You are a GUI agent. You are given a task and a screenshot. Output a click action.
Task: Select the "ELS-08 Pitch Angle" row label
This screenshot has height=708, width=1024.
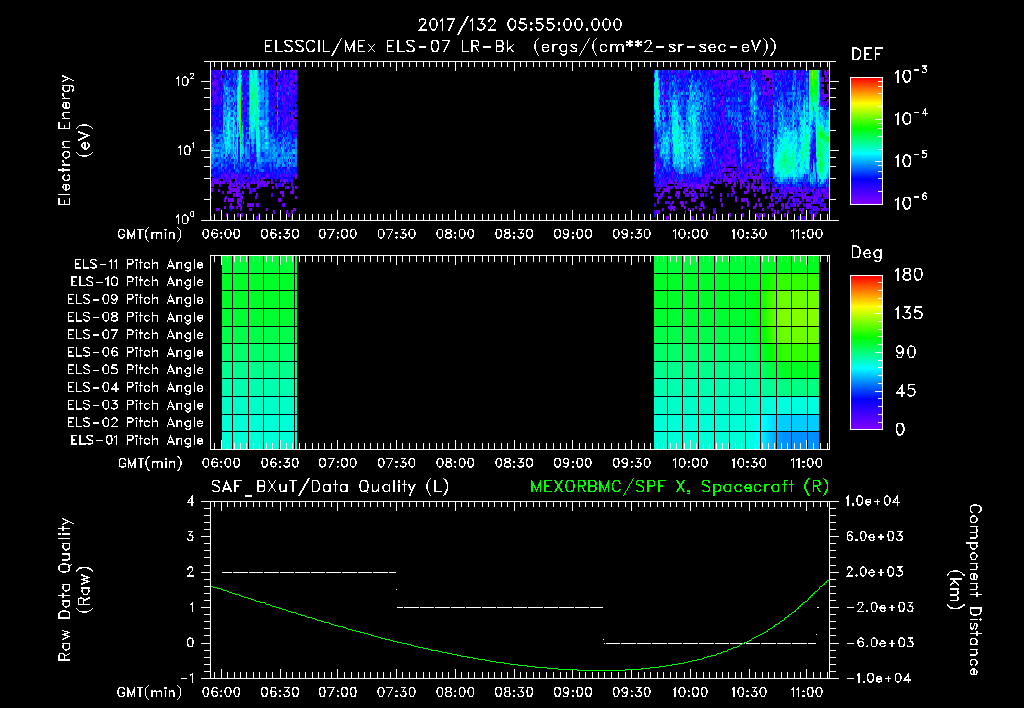pos(136,317)
